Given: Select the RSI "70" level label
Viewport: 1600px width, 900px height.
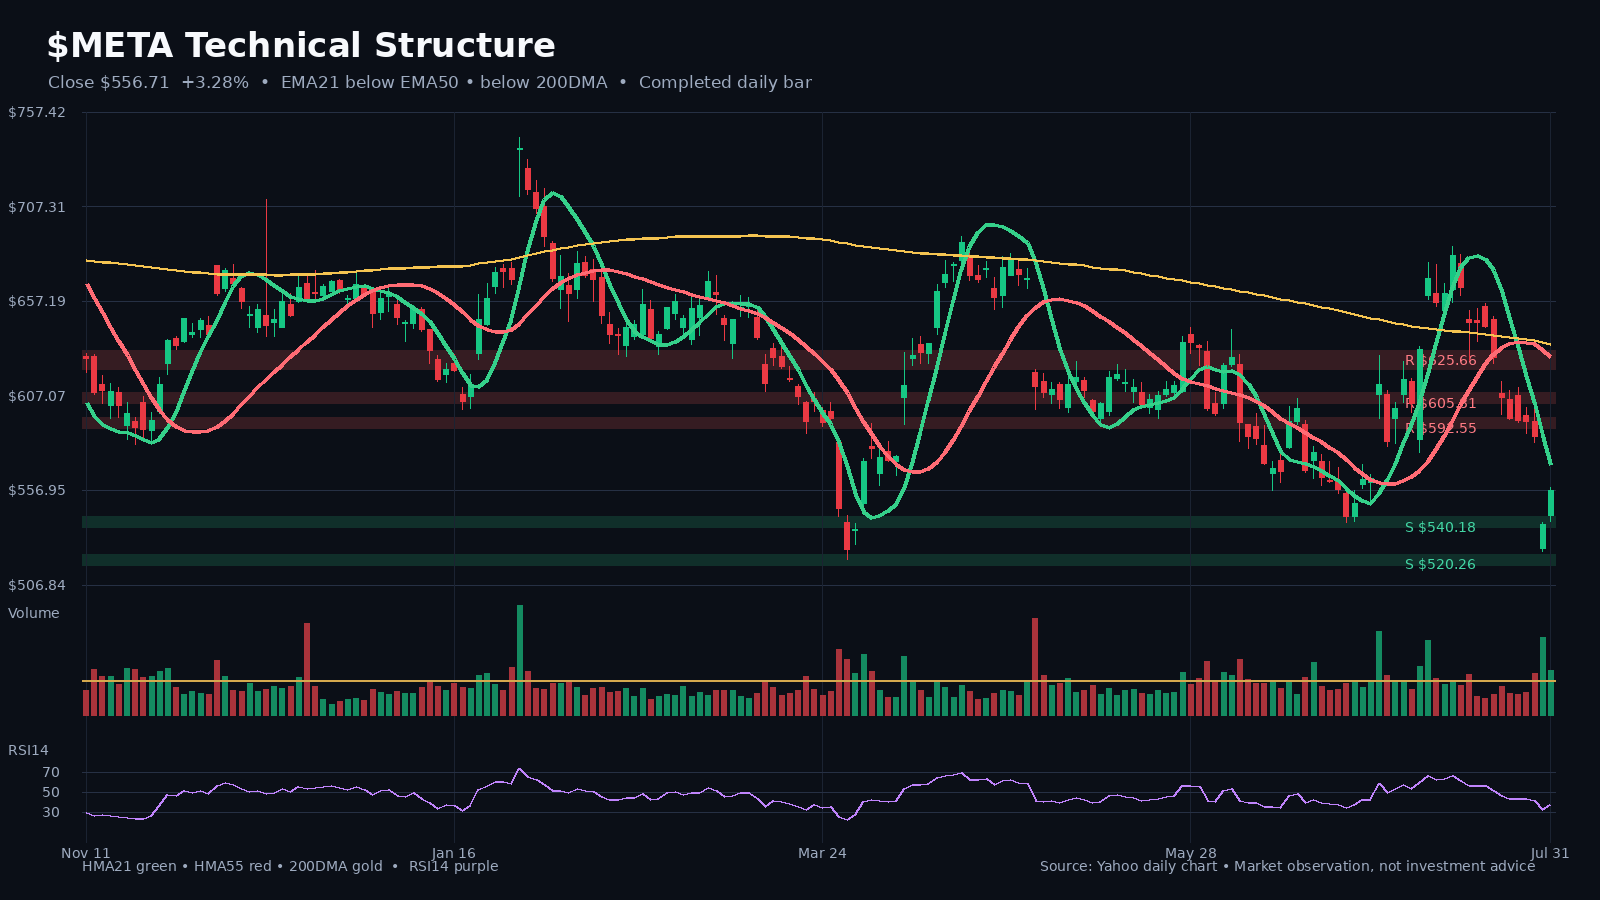Looking at the screenshot, I should click(51, 772).
